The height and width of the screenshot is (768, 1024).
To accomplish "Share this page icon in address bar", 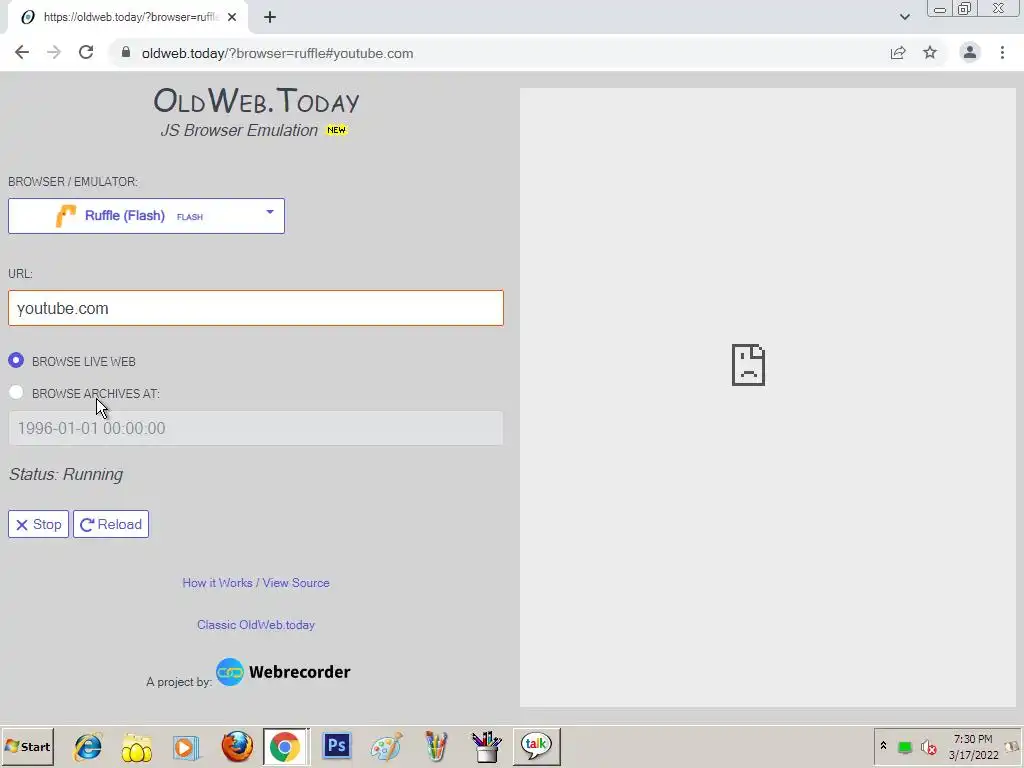I will click(898, 53).
